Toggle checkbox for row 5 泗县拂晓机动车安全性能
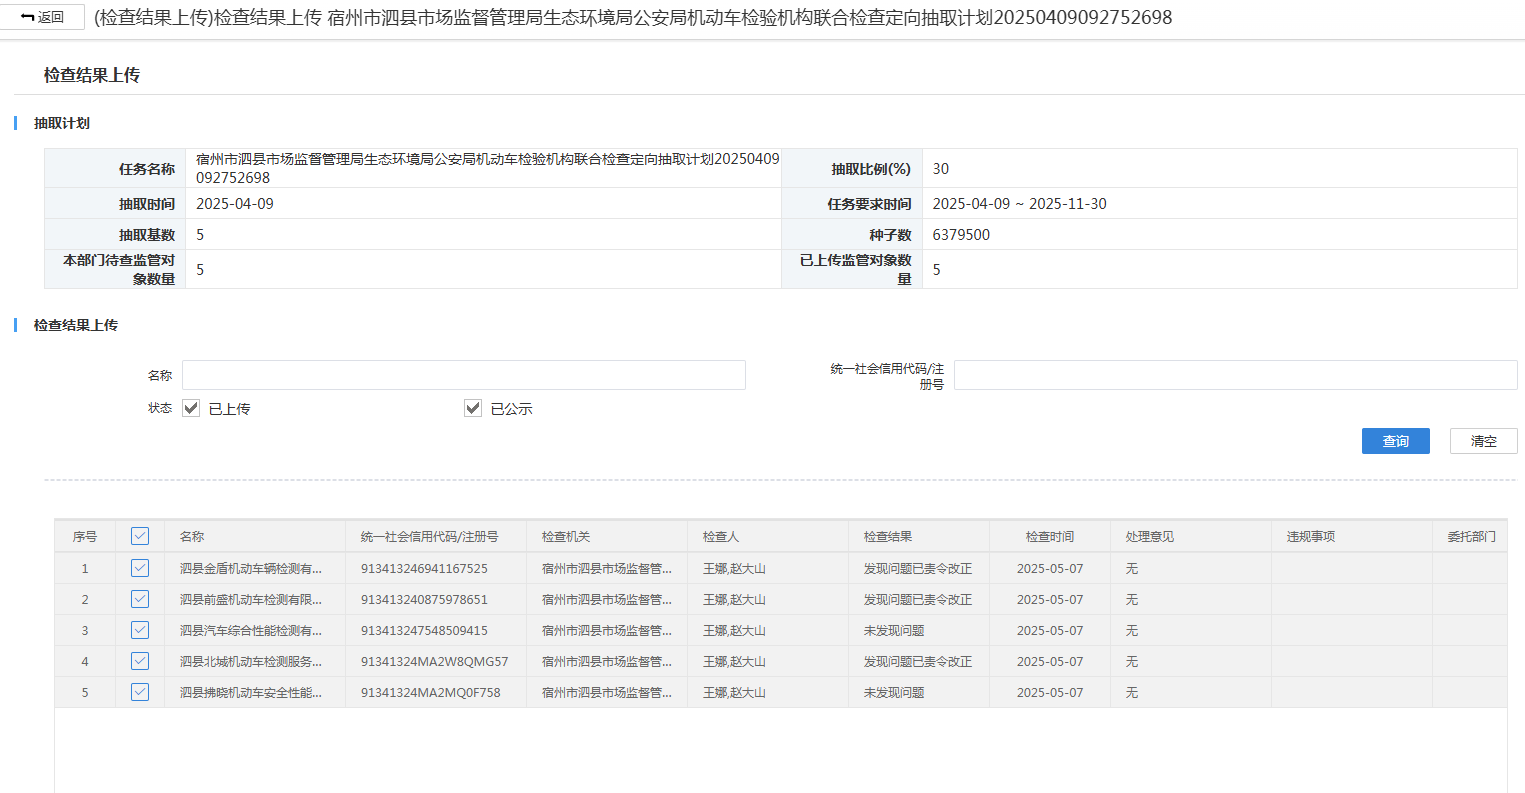 pos(140,692)
